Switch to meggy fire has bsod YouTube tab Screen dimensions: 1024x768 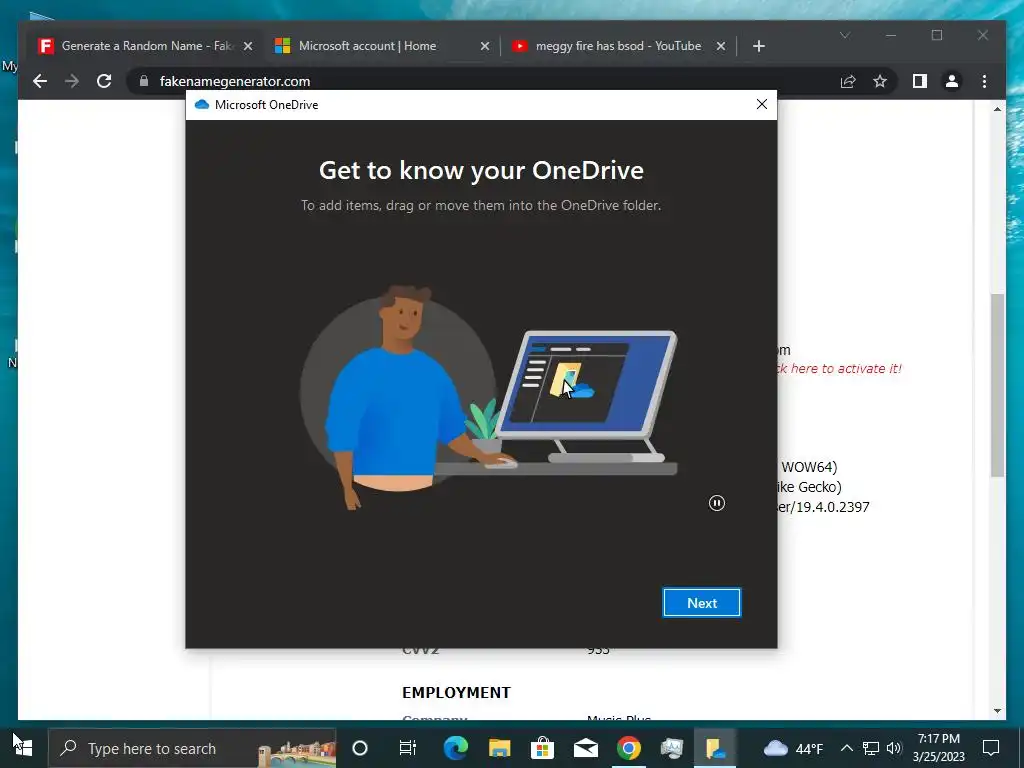pos(618,46)
